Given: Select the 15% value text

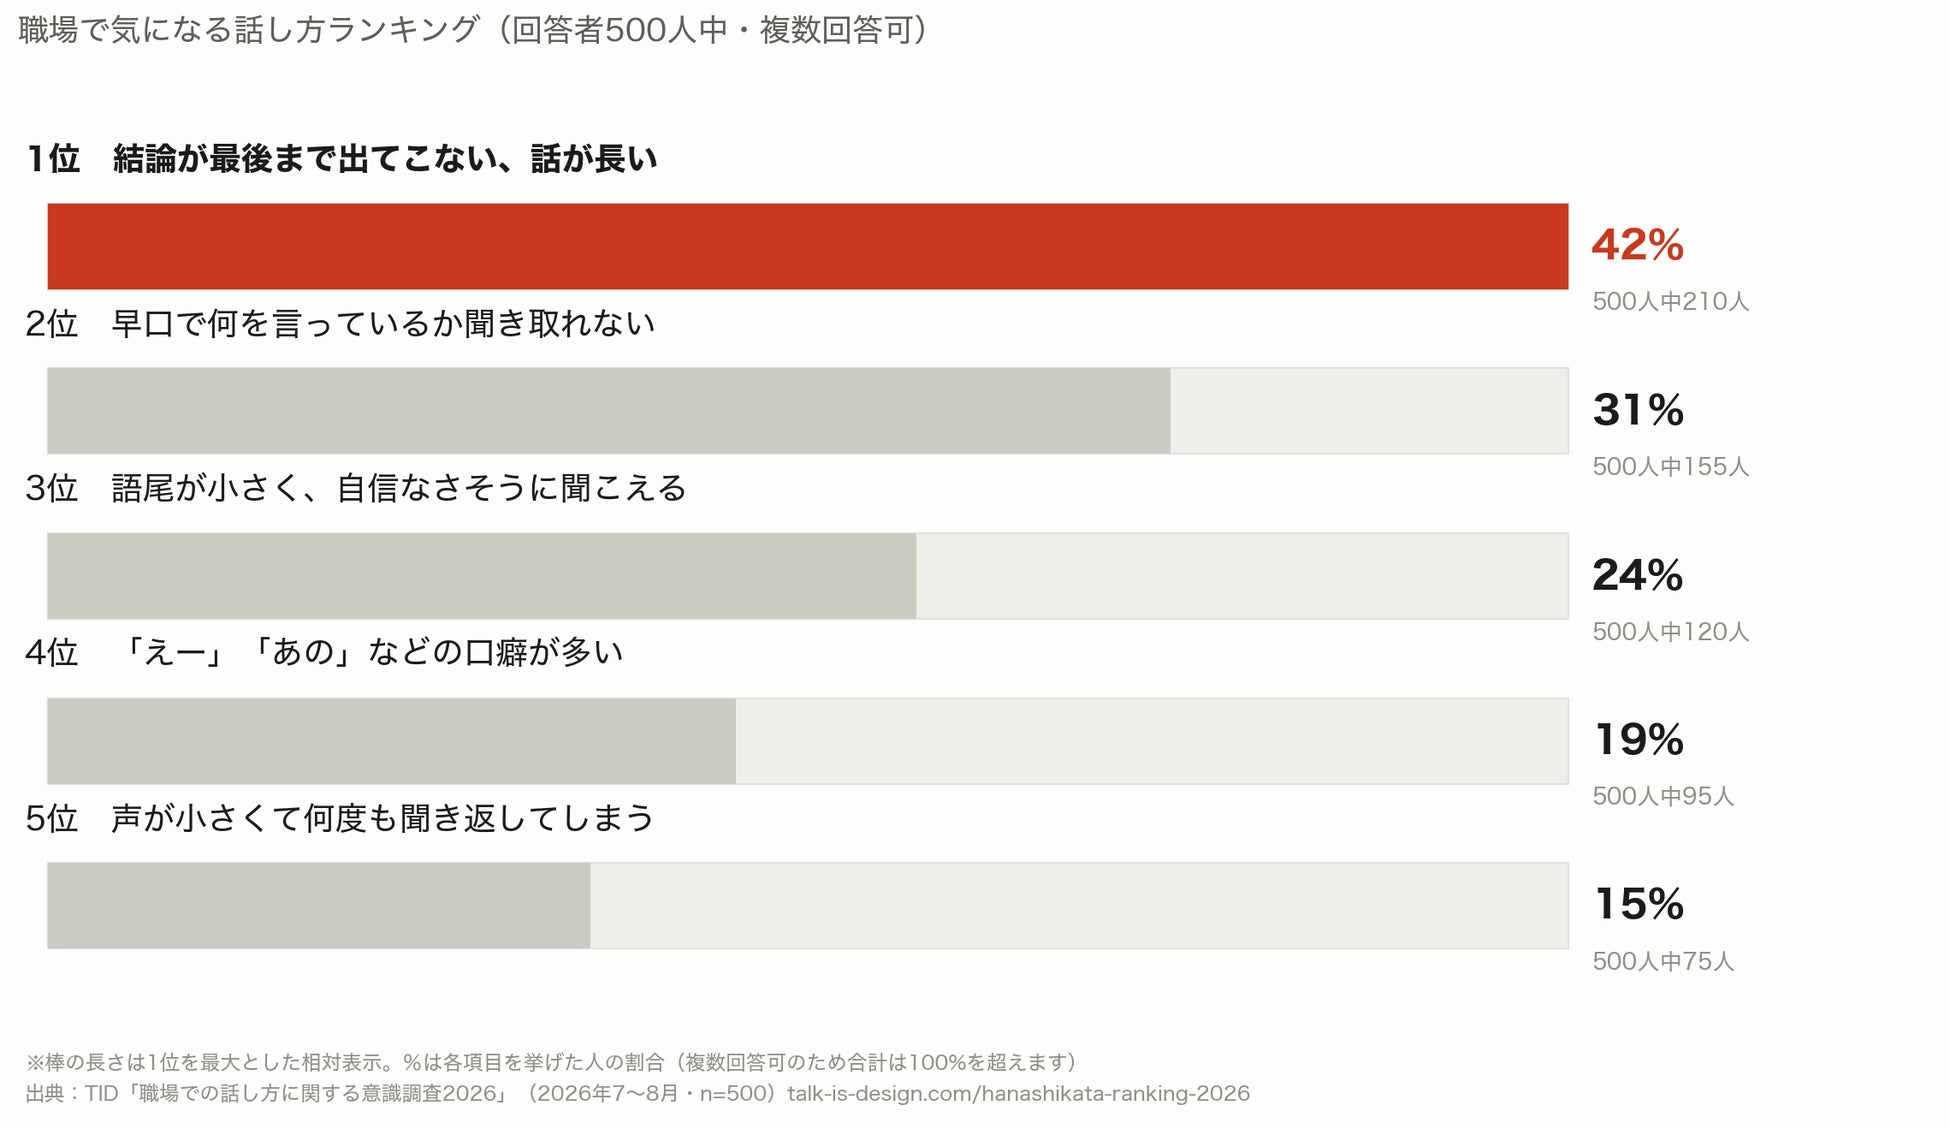Looking at the screenshot, I should [1638, 904].
